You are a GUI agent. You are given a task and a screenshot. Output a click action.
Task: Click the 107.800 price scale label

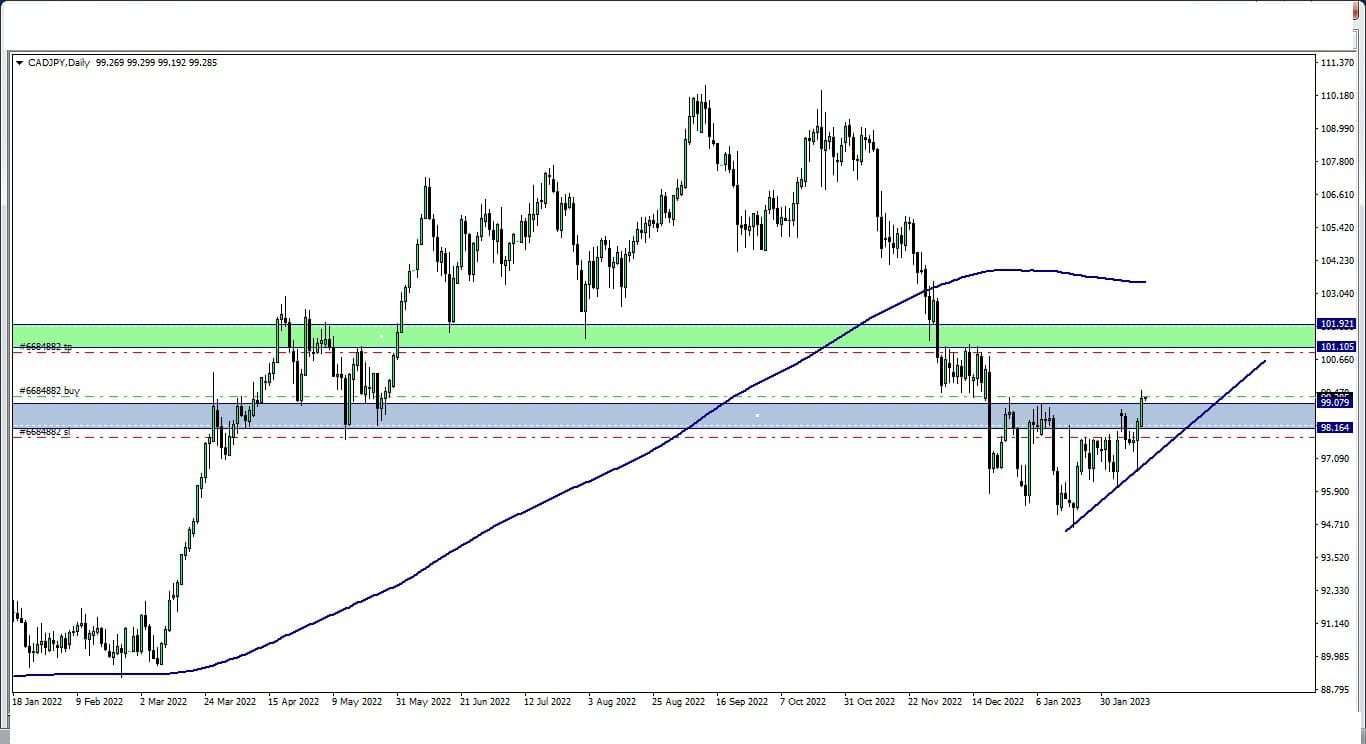(x=1337, y=162)
